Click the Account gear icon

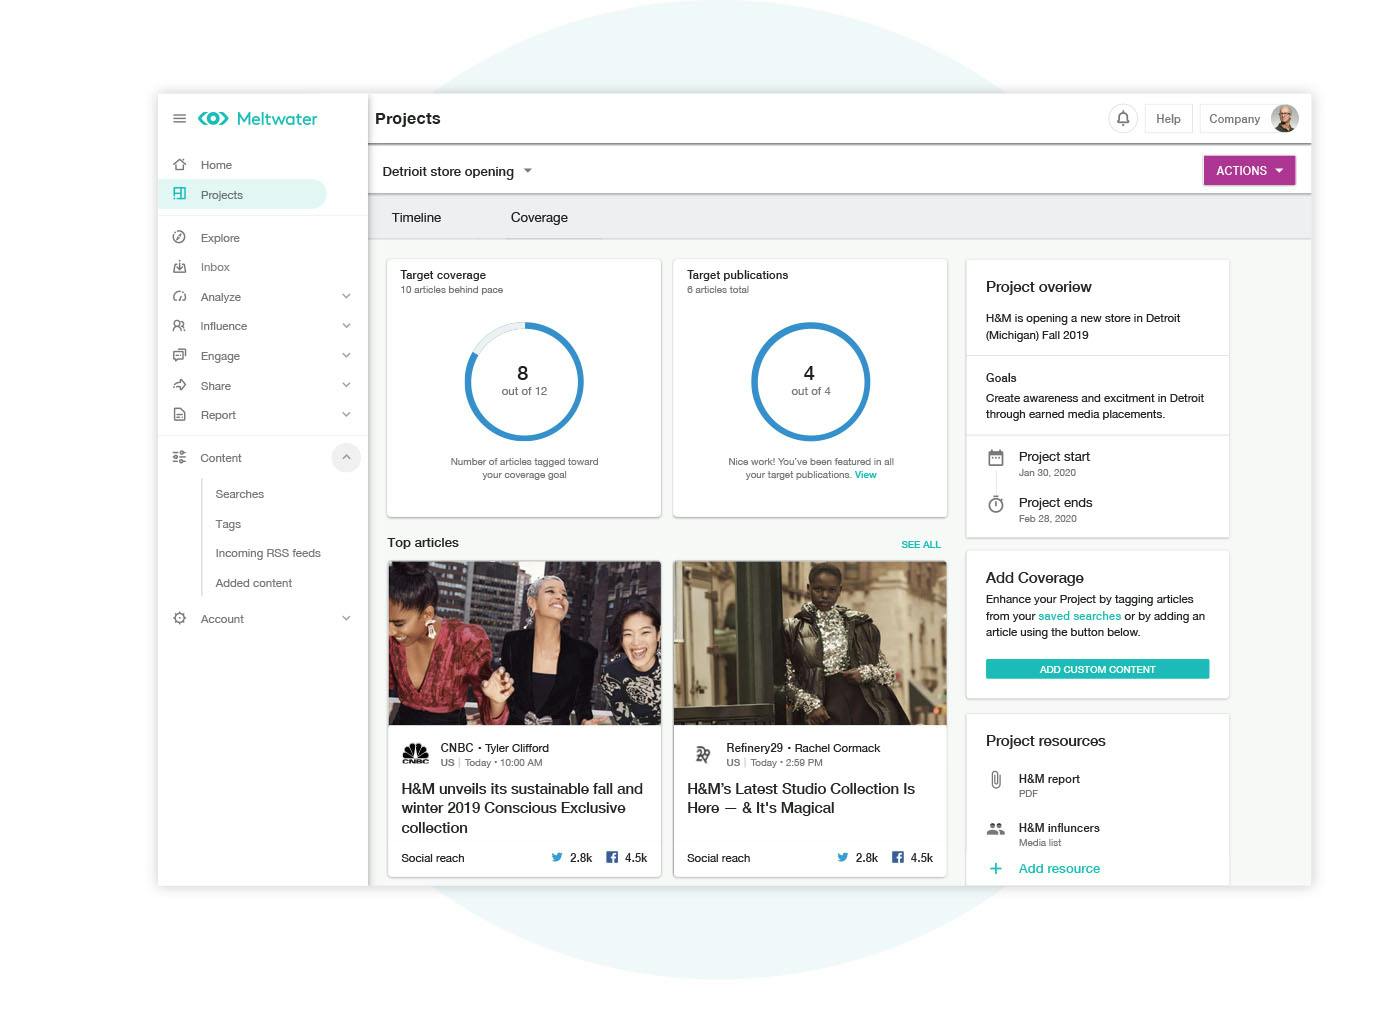coord(179,618)
